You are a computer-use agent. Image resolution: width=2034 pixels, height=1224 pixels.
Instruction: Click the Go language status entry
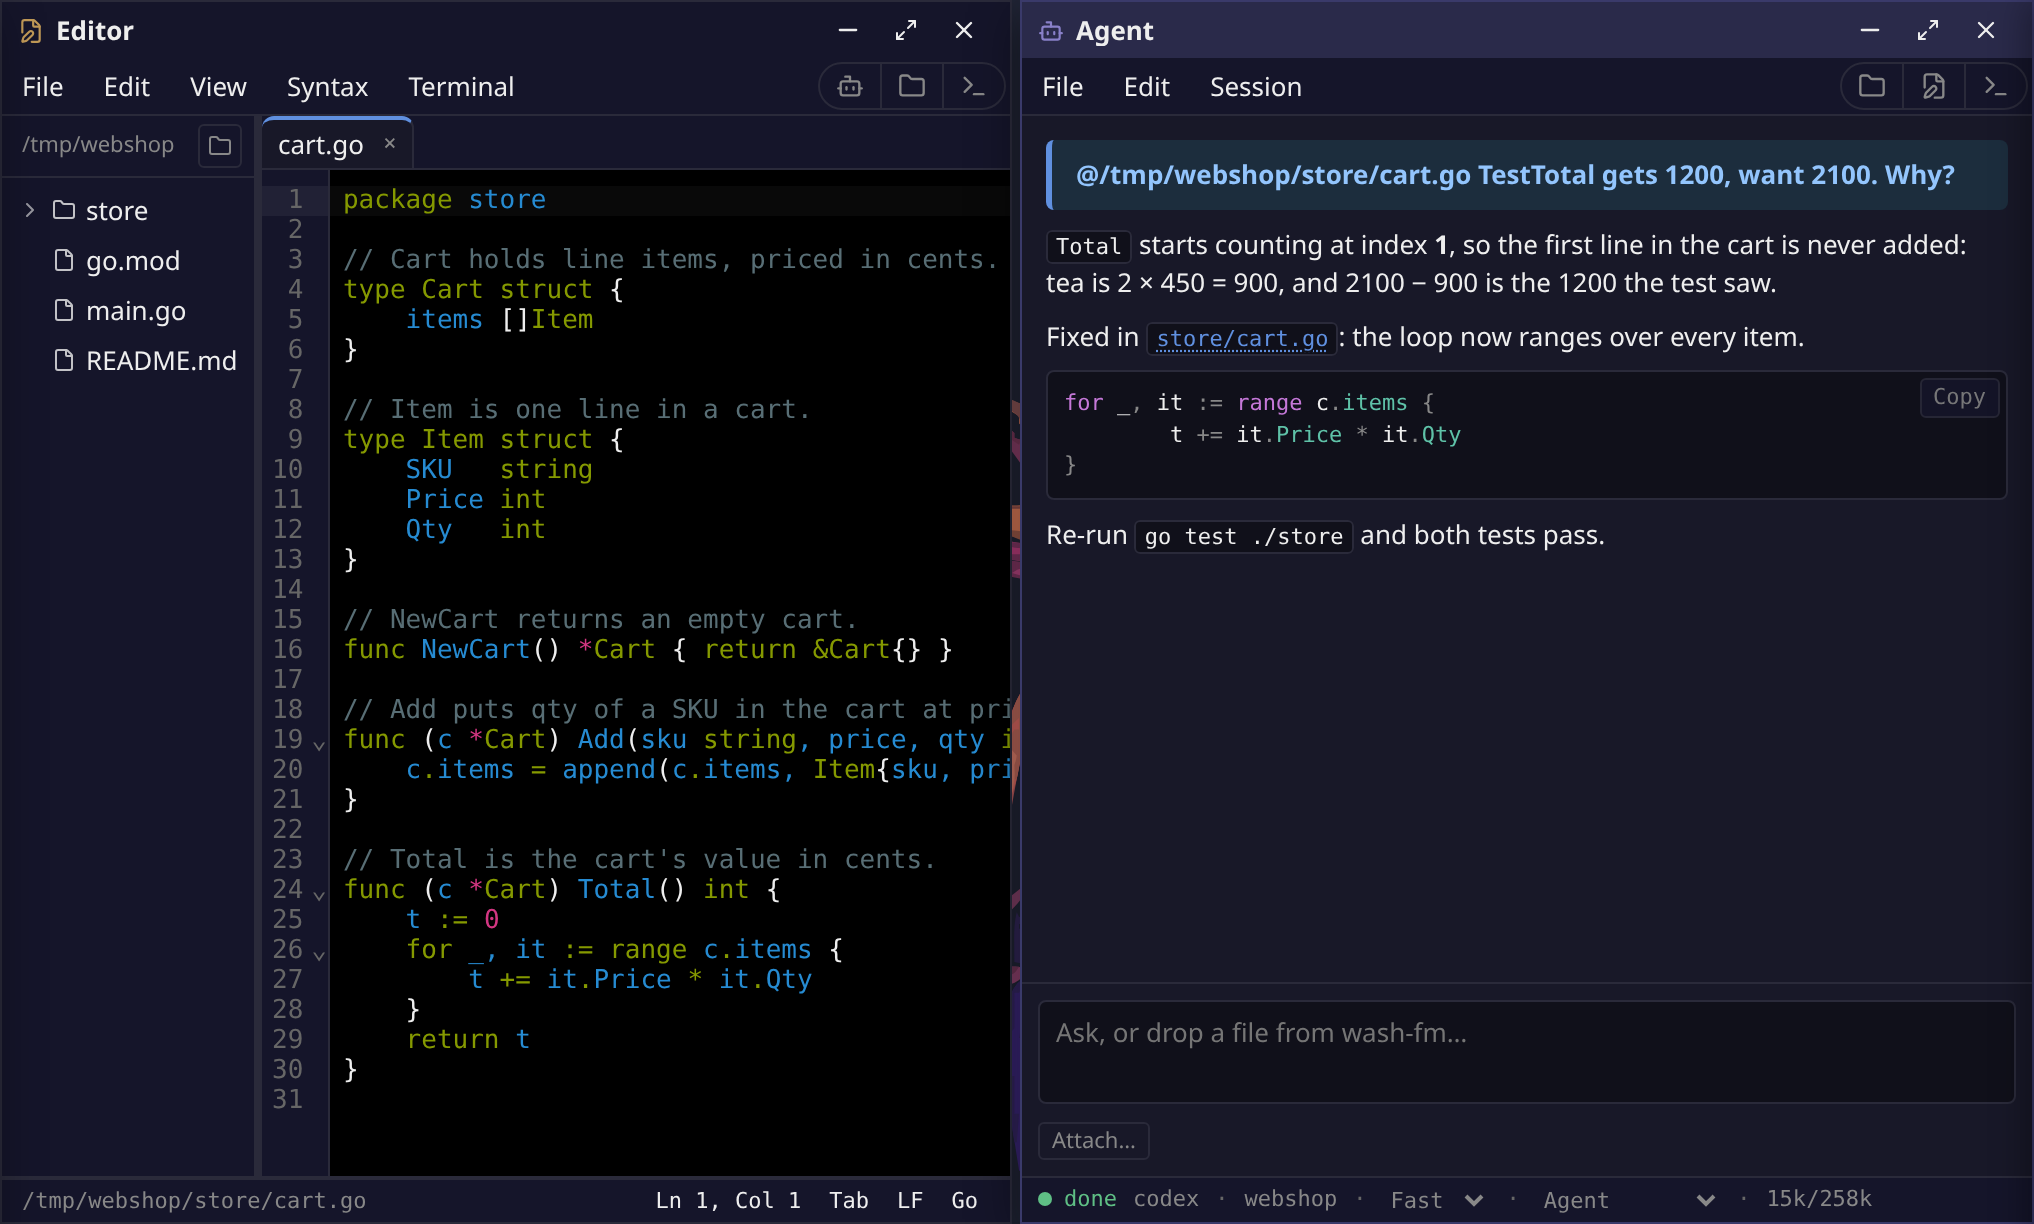[x=964, y=1200]
